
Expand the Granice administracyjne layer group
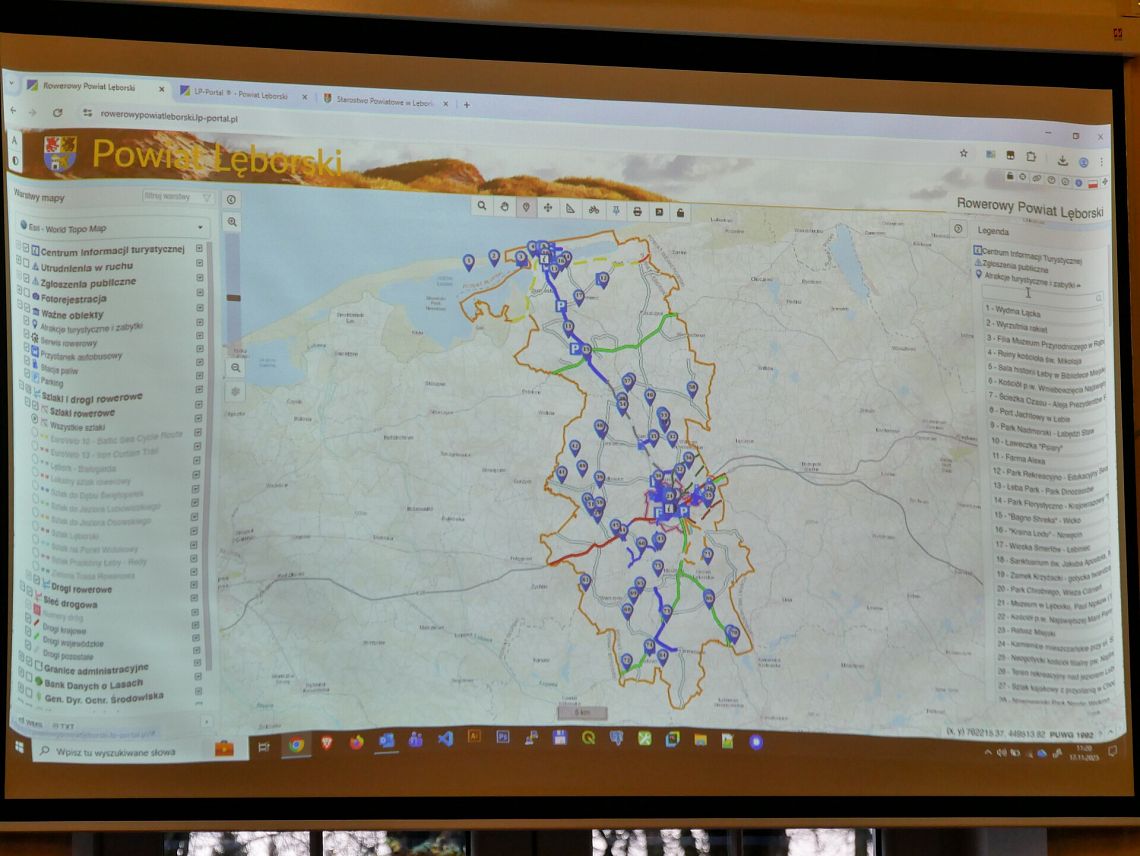20,666
